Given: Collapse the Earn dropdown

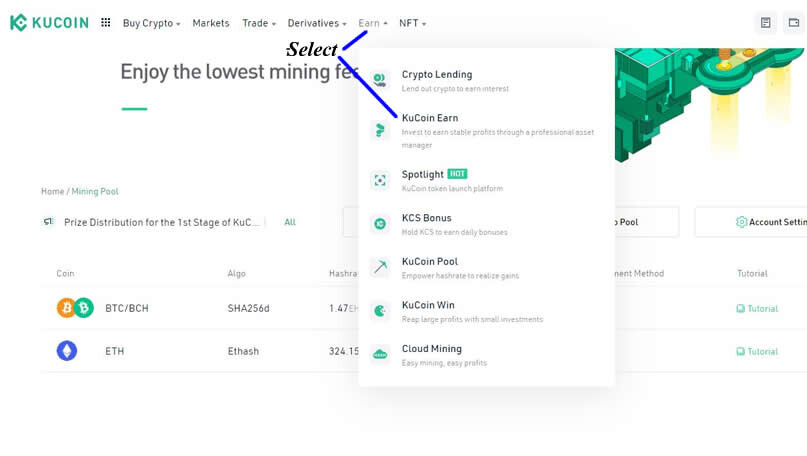Looking at the screenshot, I should click(373, 23).
